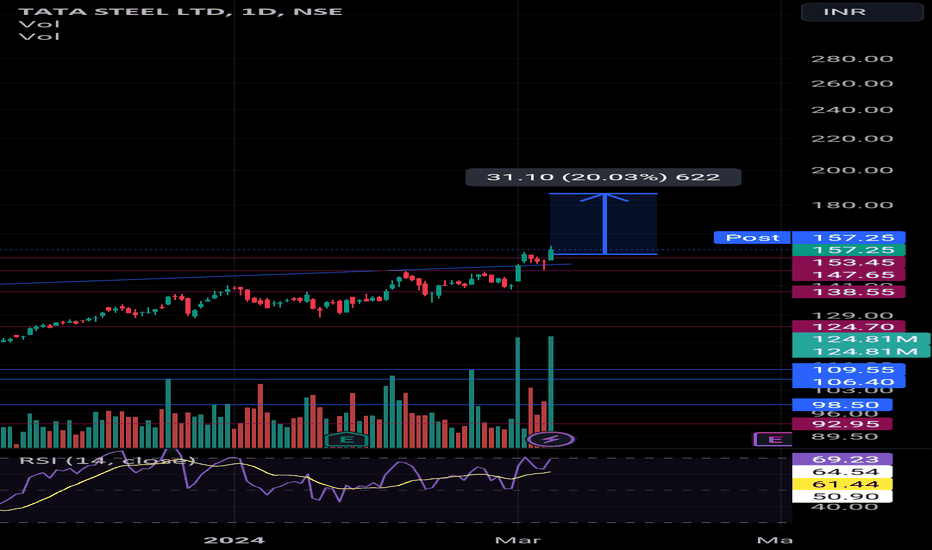Click the 31.10 (20.03%) 622 measurement label
The width and height of the screenshot is (932, 550).
click(x=603, y=177)
